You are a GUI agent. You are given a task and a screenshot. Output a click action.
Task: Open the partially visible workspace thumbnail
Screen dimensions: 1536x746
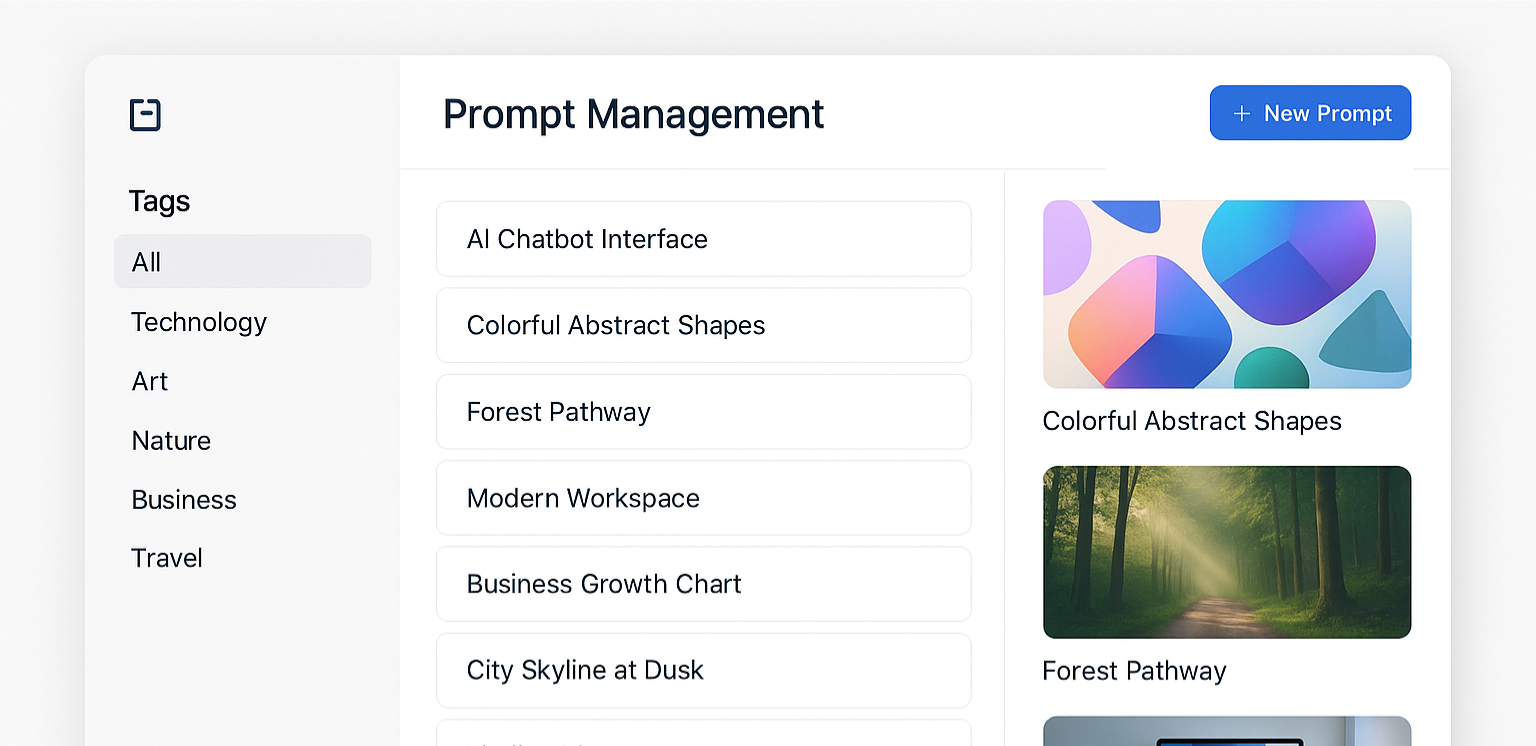1227,731
